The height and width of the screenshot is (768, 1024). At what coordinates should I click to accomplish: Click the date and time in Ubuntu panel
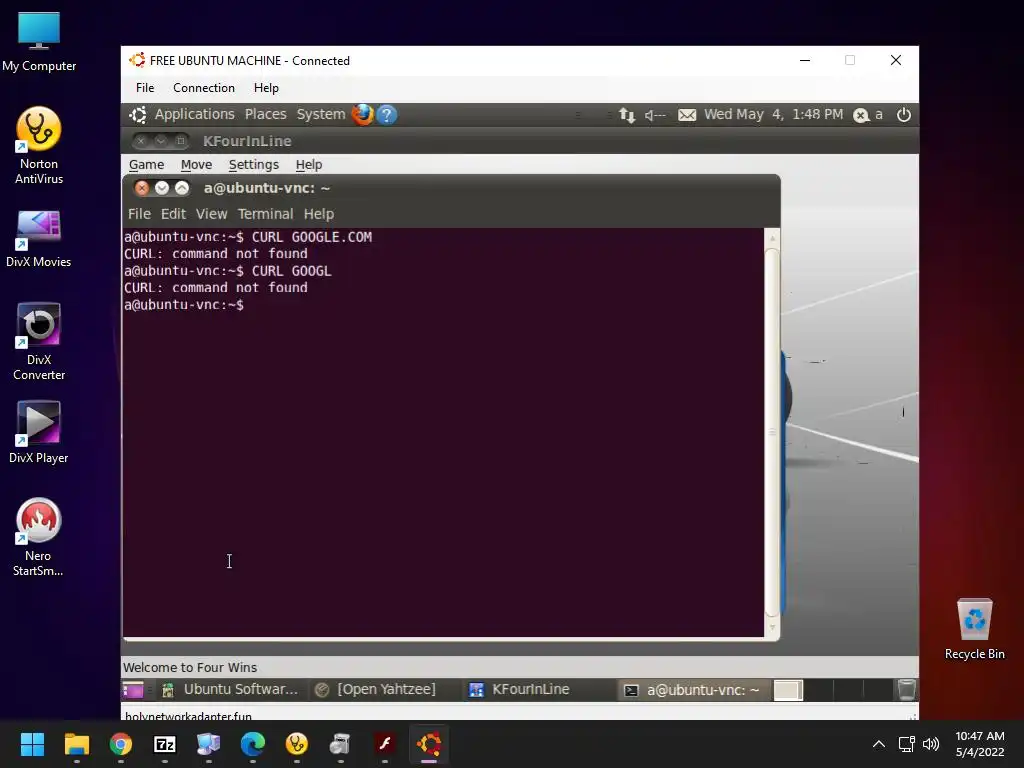coord(773,114)
